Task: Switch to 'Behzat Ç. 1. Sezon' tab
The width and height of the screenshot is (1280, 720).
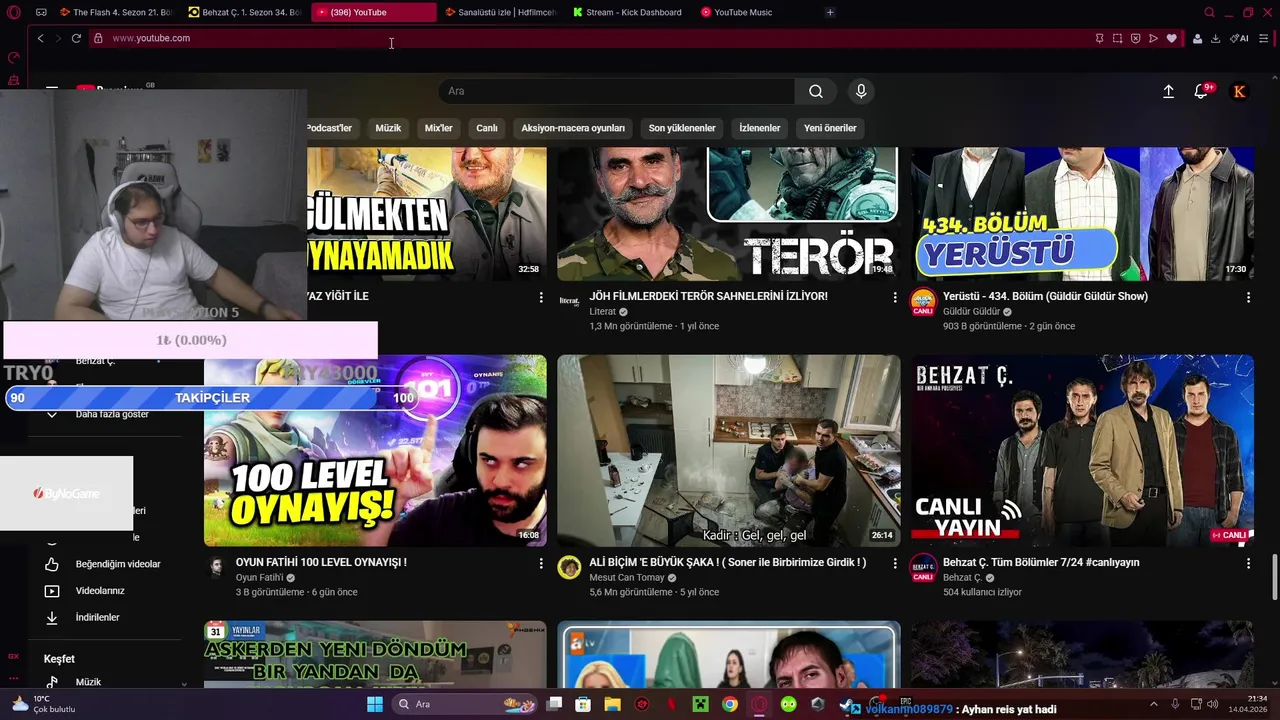Action: 246,12
